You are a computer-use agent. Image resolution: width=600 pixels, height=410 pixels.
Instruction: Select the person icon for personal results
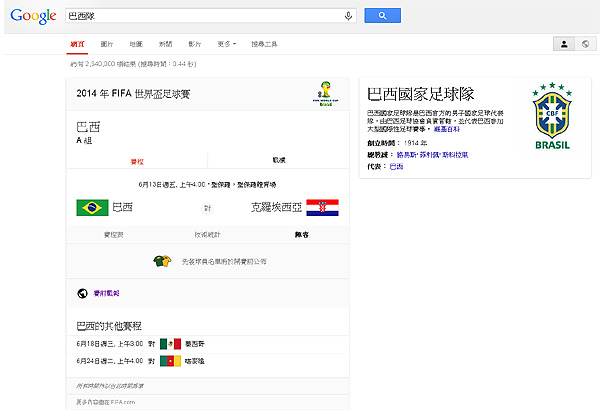coord(564,44)
